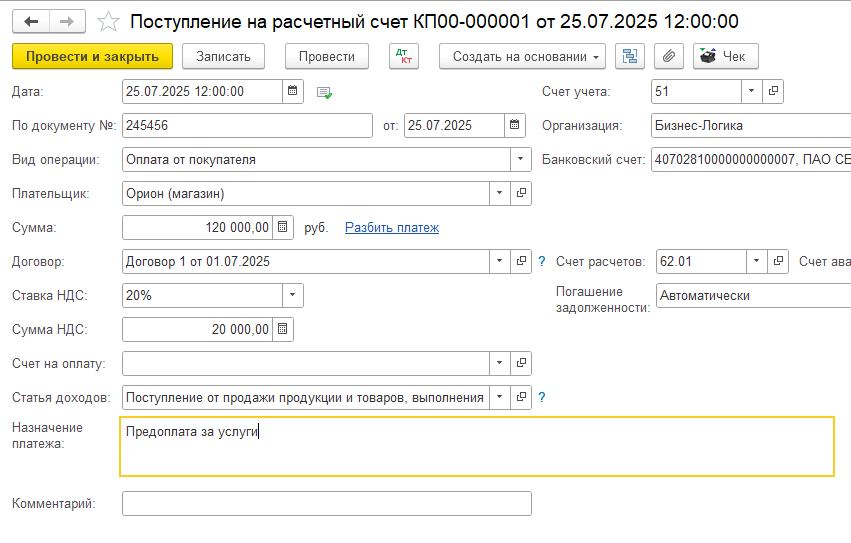Open calendar for the 'от' date field
This screenshot has height=543, width=851.
click(515, 125)
